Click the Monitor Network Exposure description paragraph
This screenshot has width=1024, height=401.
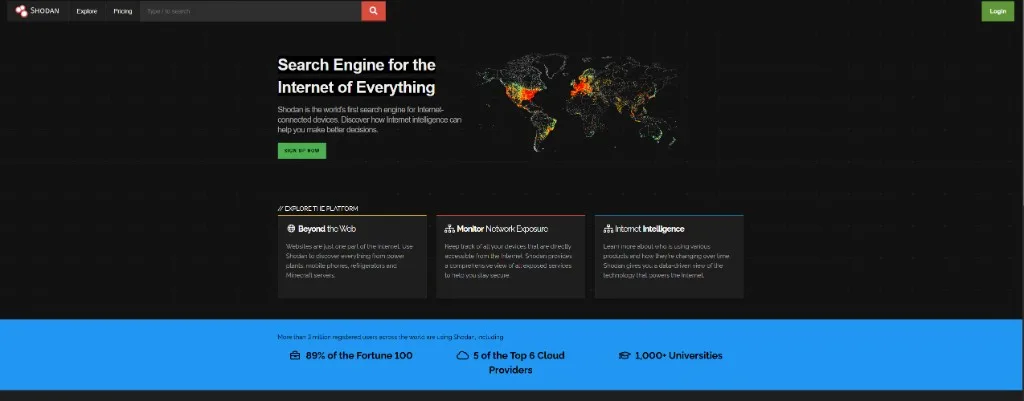point(508,261)
